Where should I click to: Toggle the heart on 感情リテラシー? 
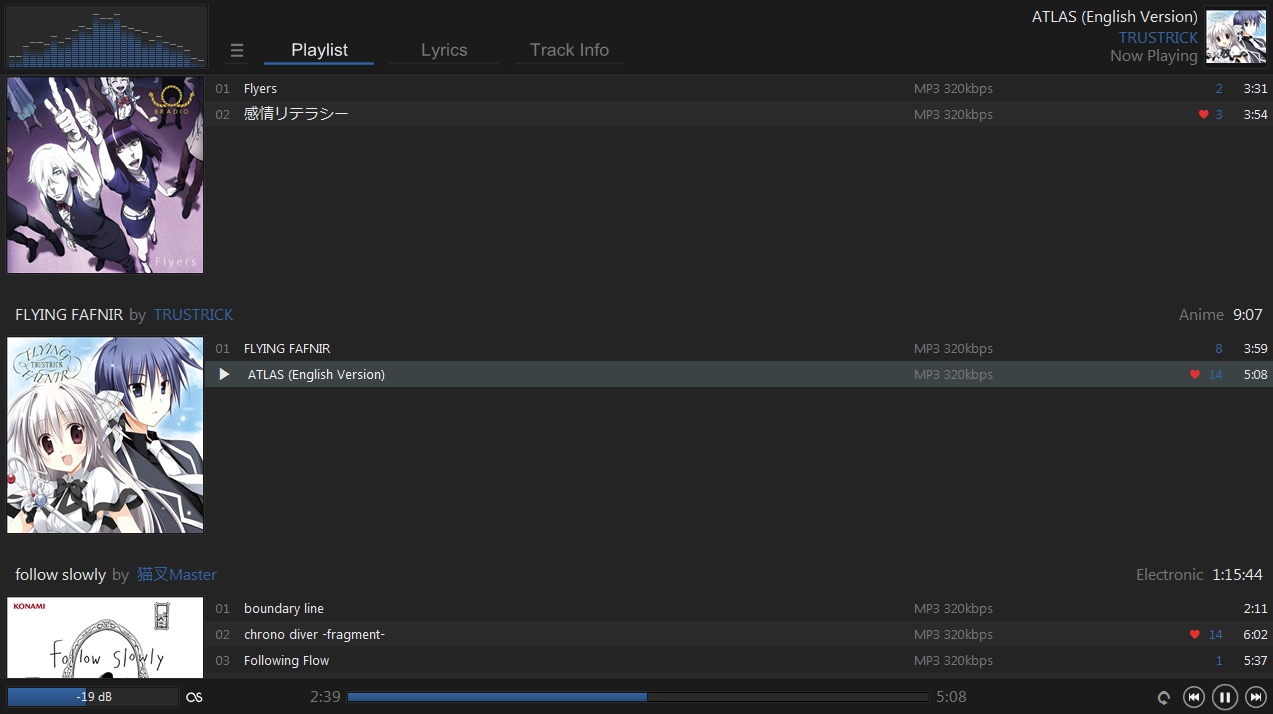(1204, 115)
